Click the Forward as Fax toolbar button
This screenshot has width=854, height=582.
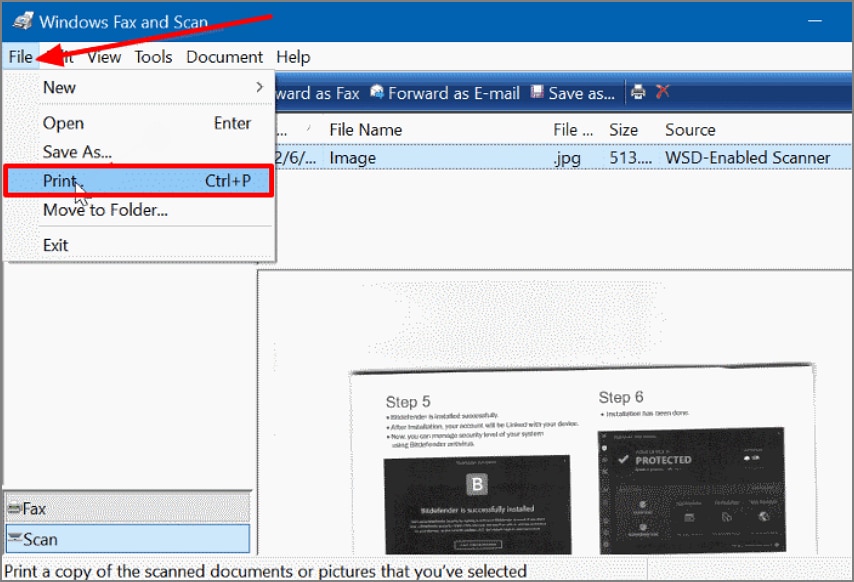coord(318,93)
